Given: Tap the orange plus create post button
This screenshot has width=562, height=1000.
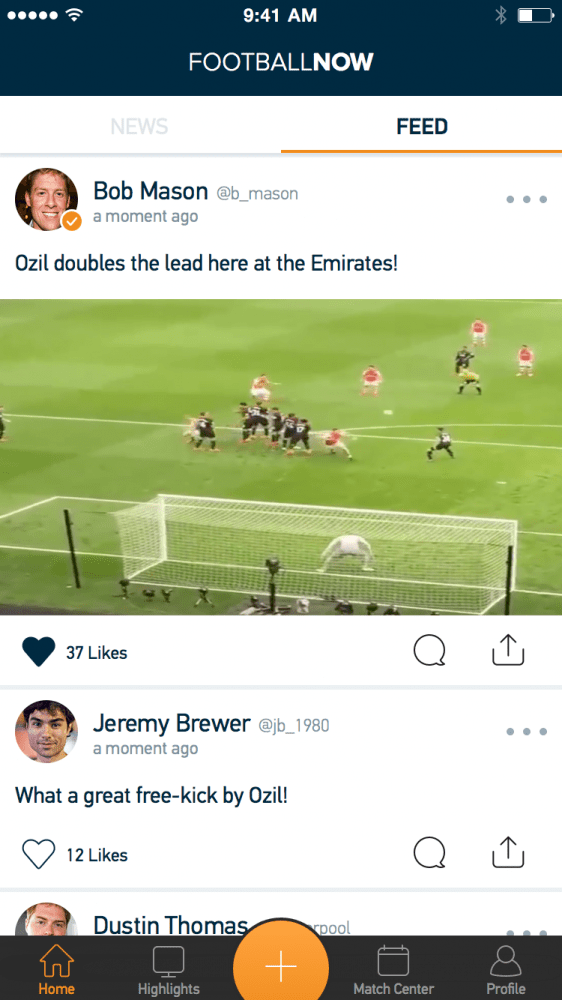Looking at the screenshot, I should 281,966.
